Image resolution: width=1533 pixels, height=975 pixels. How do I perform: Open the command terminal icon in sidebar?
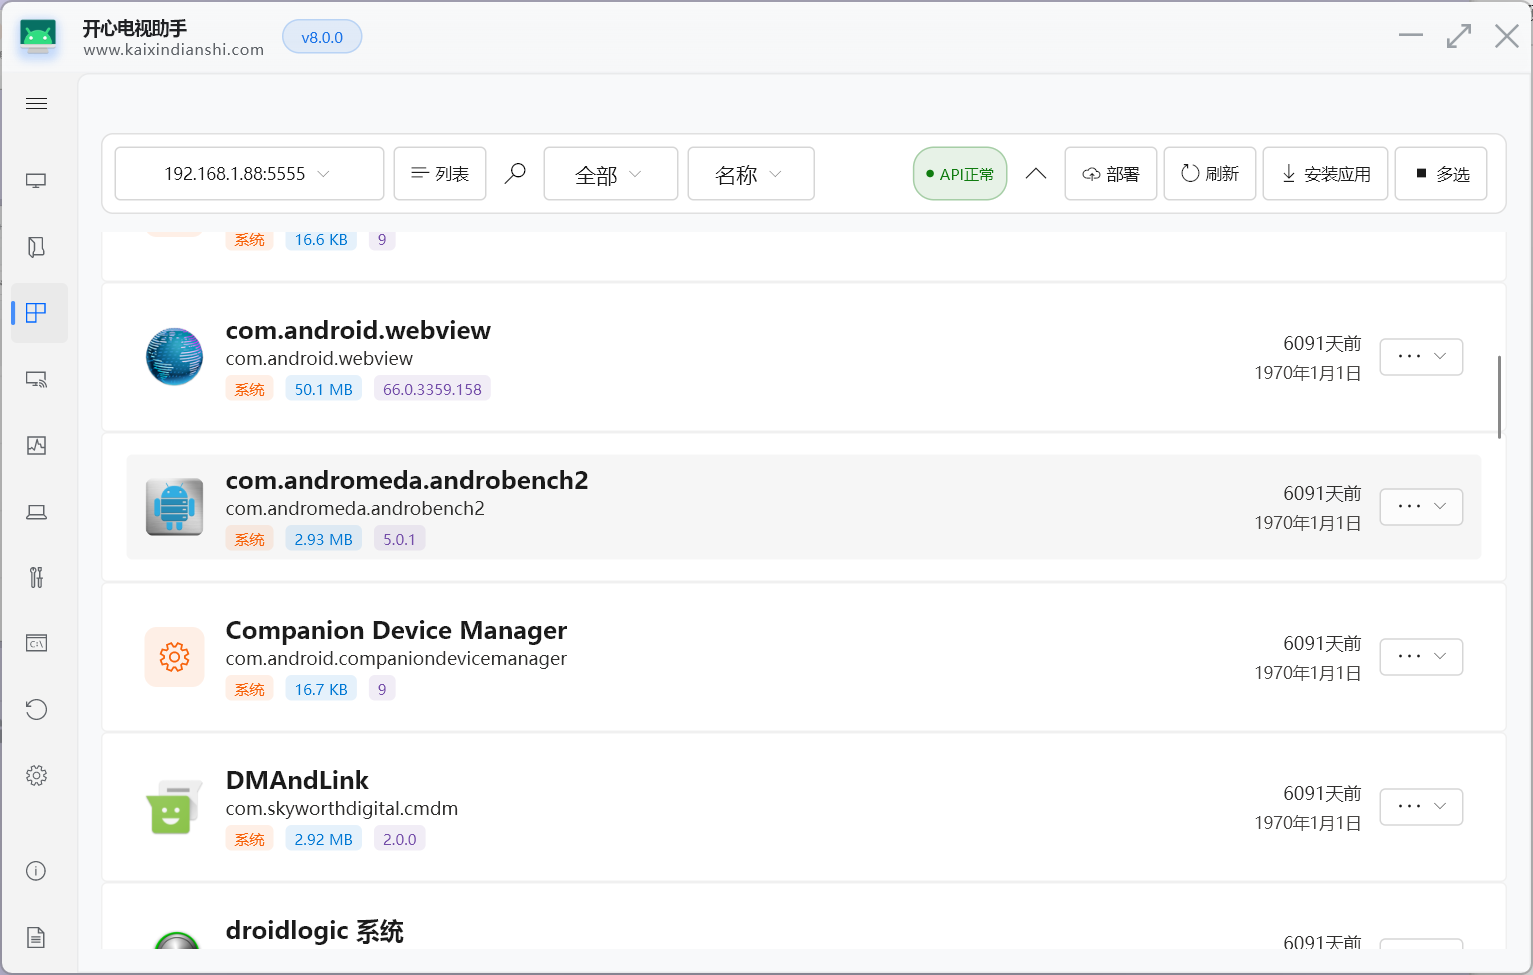click(x=36, y=644)
